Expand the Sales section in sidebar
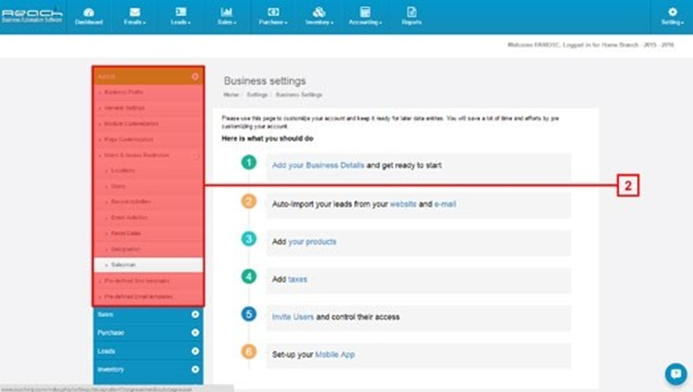This screenshot has width=693, height=392. pos(148,314)
